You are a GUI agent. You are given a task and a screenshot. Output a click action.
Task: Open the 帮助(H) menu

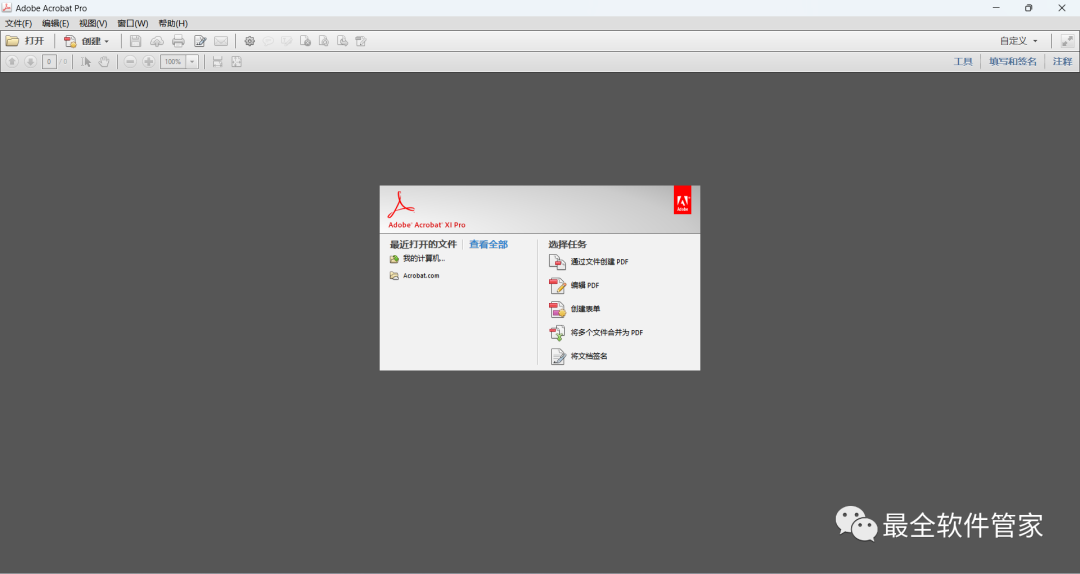tap(173, 23)
